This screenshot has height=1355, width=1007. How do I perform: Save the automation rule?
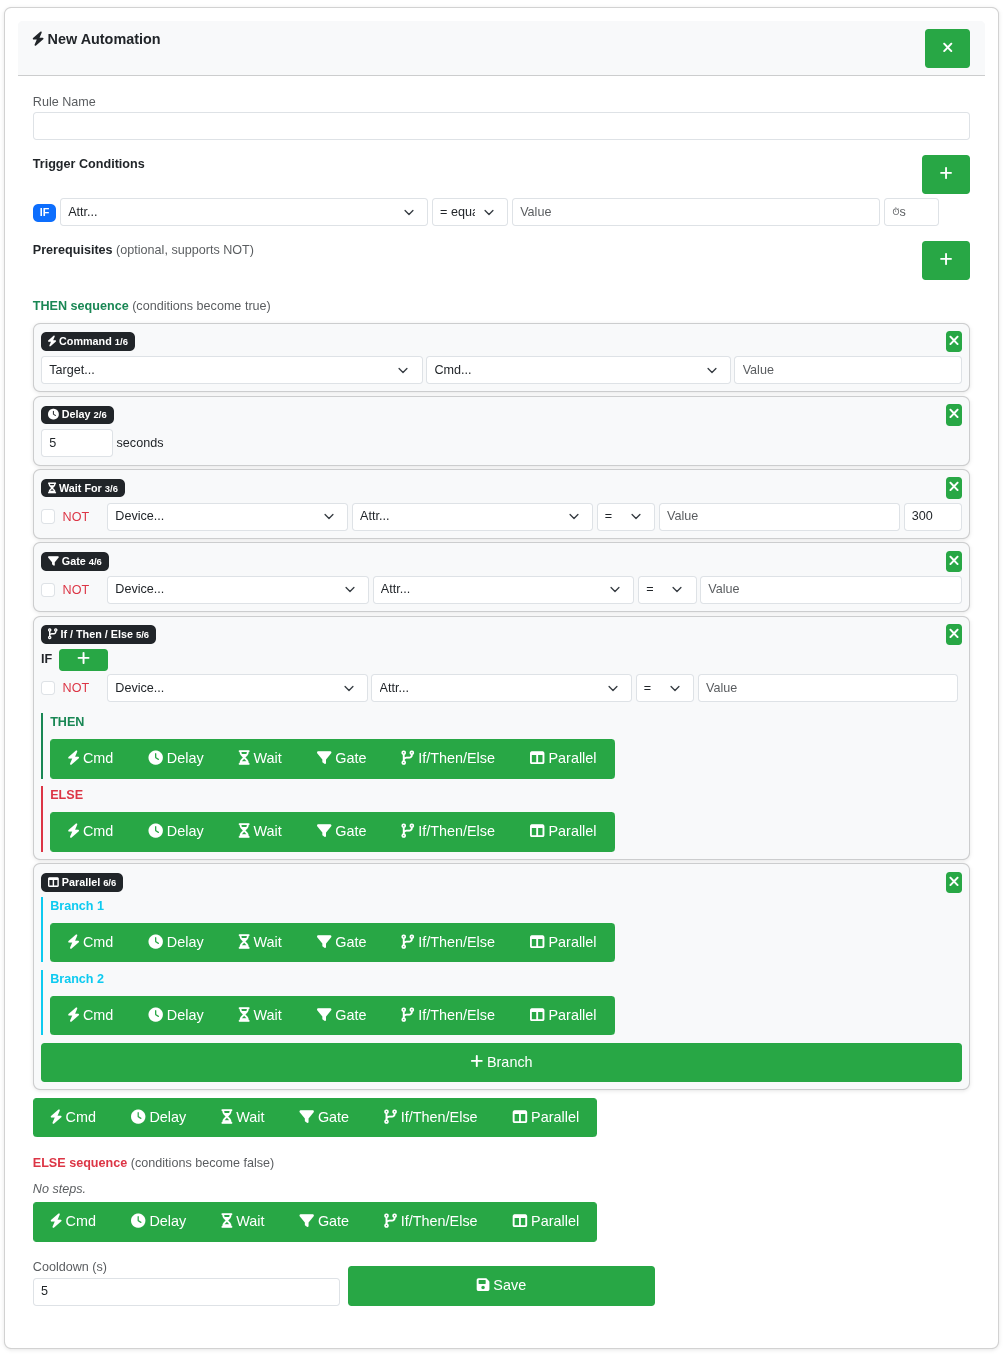[501, 1285]
